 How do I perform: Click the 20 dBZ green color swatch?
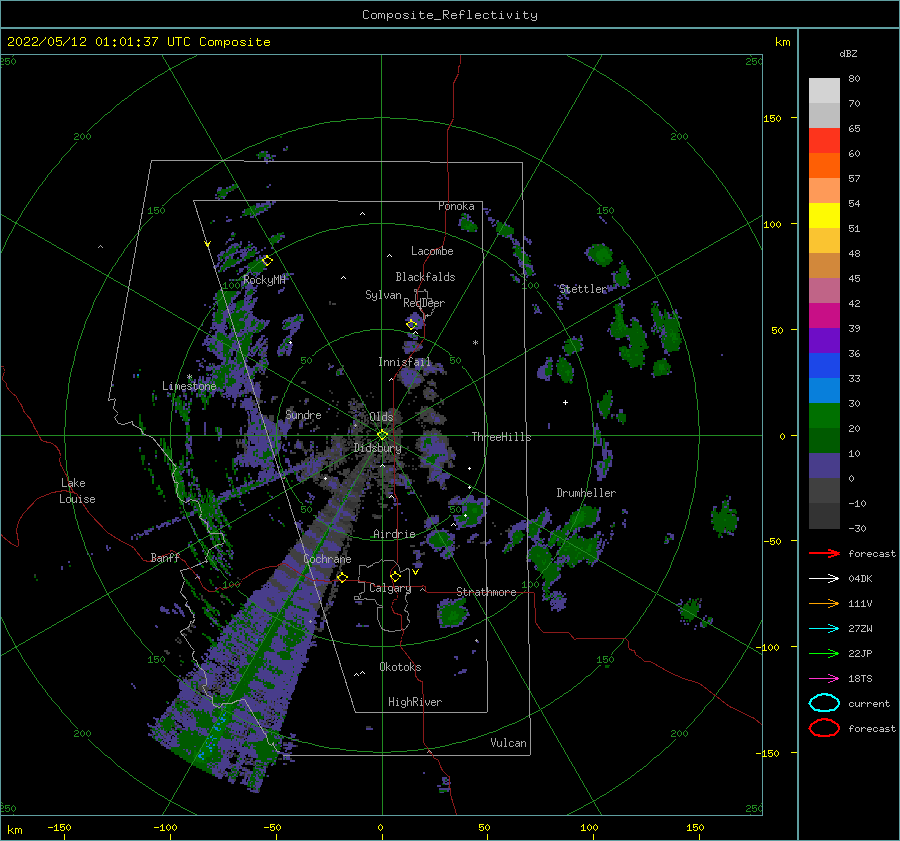(x=824, y=416)
